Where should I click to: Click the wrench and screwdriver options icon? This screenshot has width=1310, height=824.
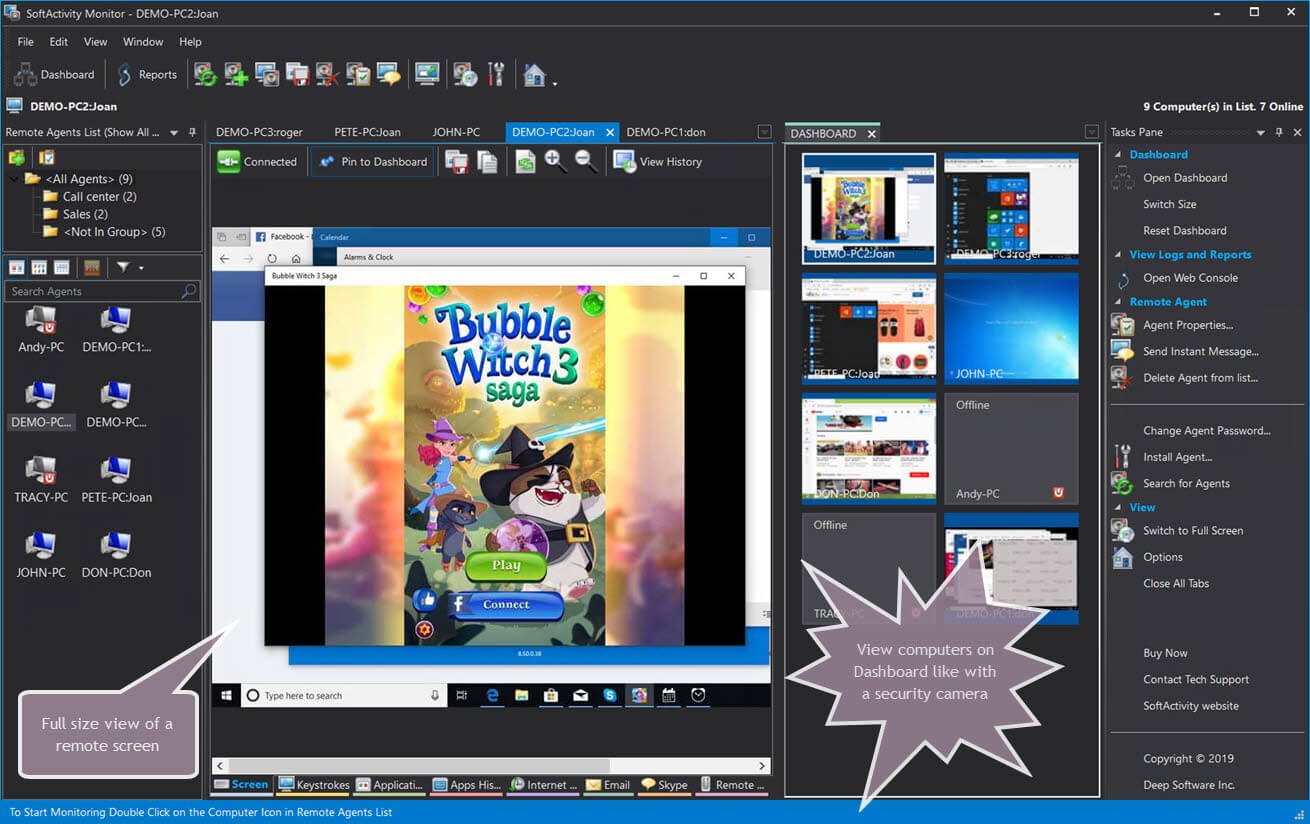(x=496, y=74)
